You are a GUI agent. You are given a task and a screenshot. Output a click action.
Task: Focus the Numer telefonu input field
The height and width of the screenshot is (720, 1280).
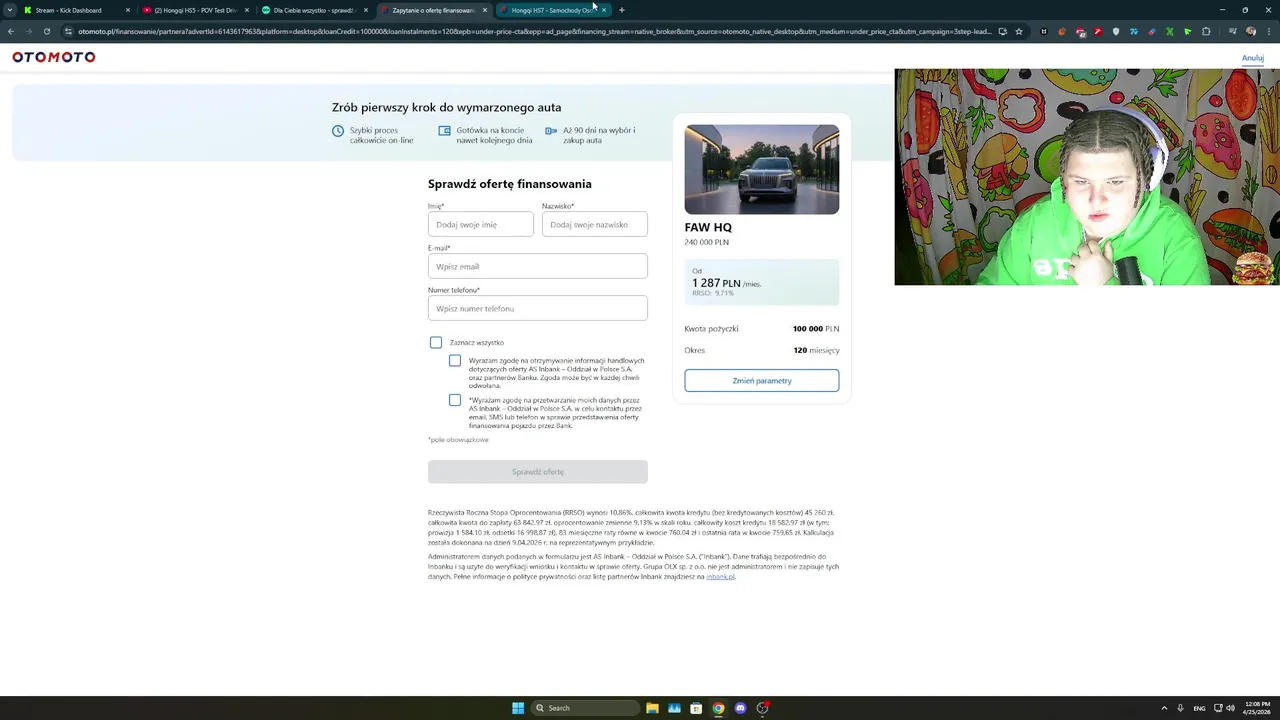point(538,308)
